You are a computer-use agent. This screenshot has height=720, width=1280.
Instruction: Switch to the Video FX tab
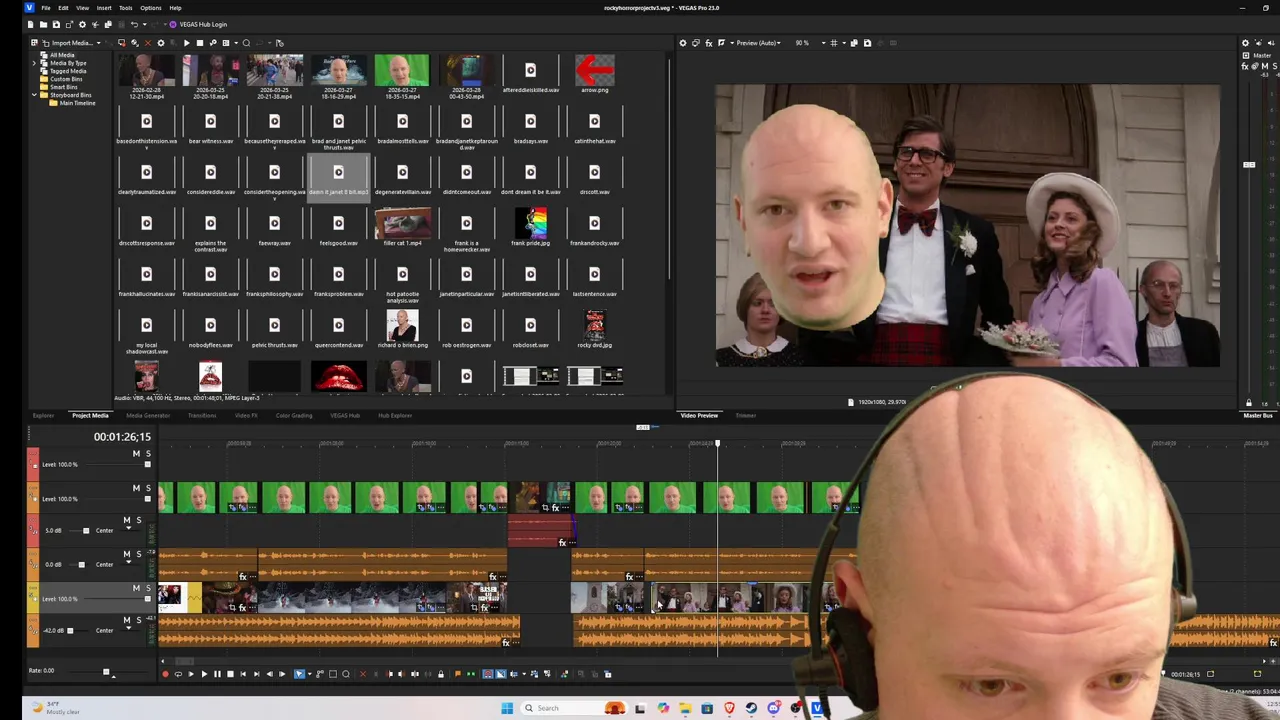point(246,415)
